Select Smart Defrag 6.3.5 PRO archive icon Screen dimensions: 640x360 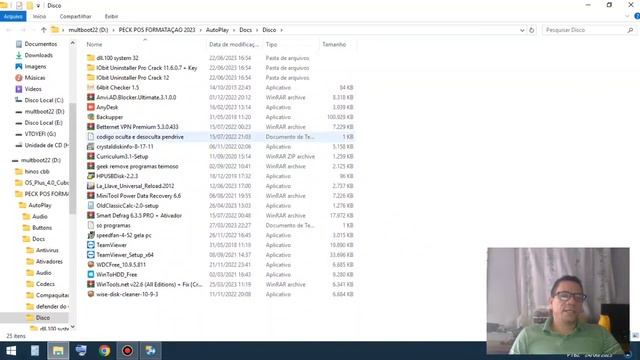point(91,216)
